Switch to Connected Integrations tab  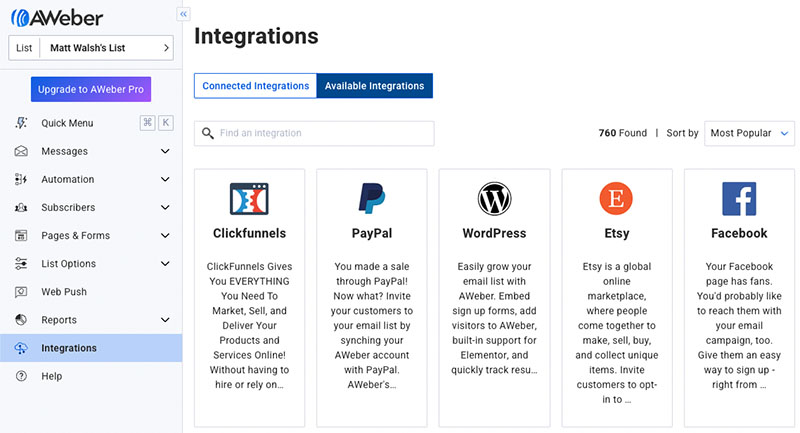tap(256, 86)
